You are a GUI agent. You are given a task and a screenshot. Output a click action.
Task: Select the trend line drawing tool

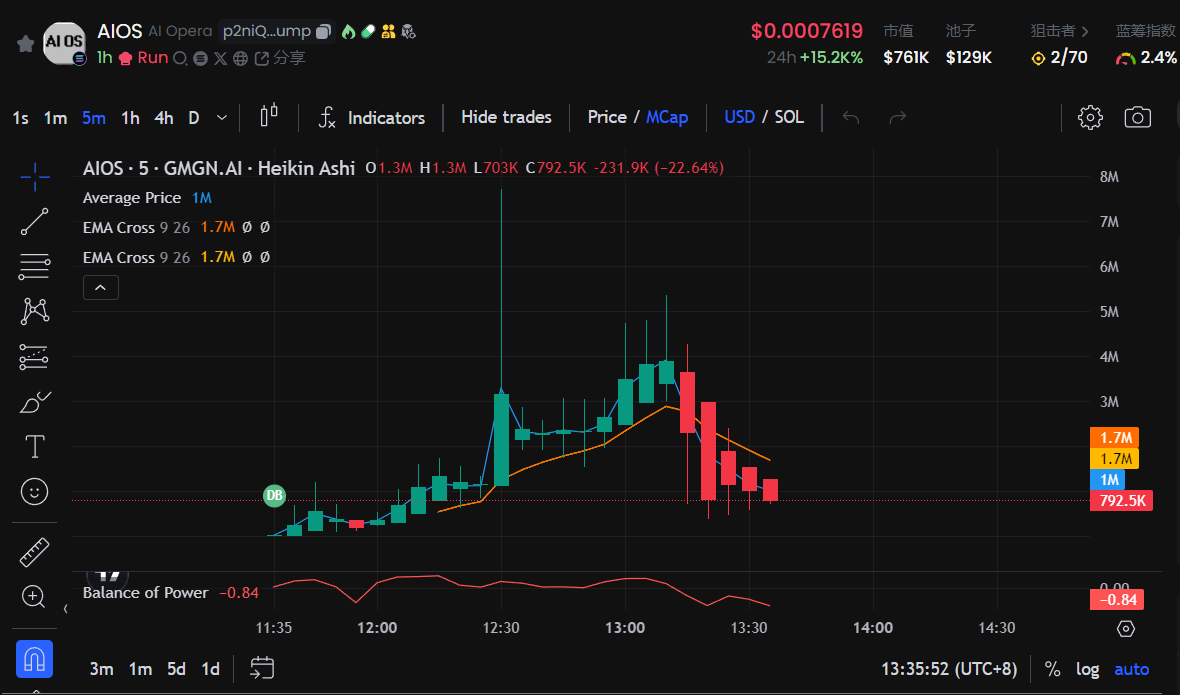pos(35,222)
